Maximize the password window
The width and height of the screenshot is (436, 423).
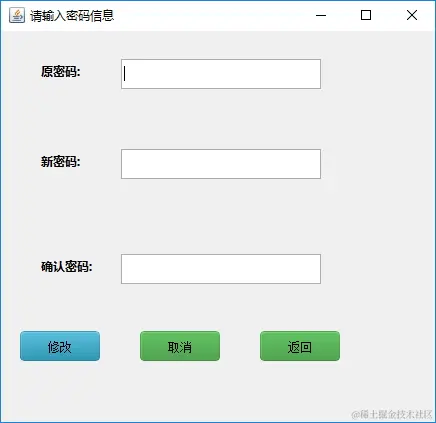(366, 15)
